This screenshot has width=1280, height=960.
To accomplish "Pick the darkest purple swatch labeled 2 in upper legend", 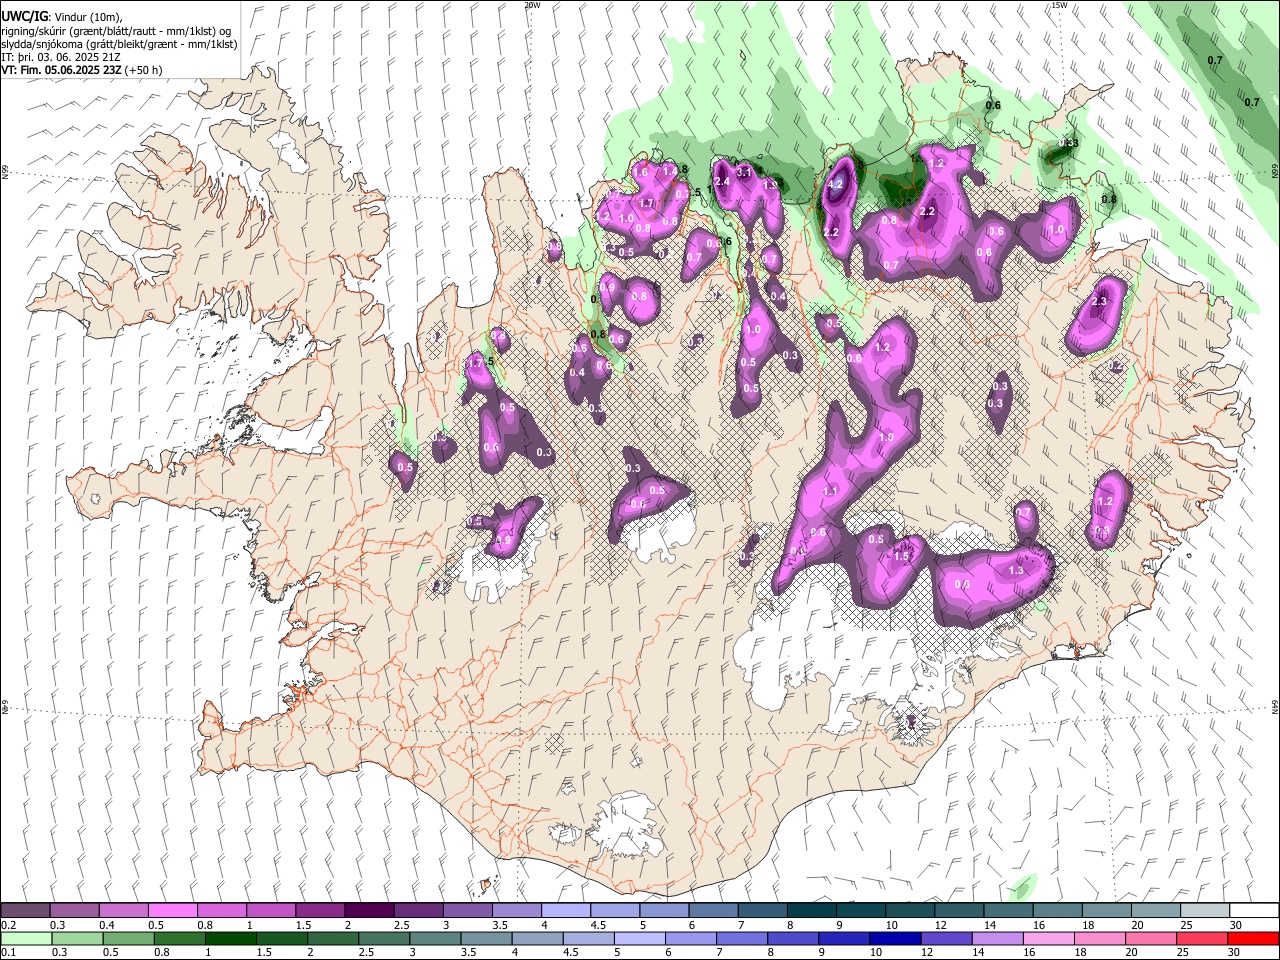I will (368, 910).
